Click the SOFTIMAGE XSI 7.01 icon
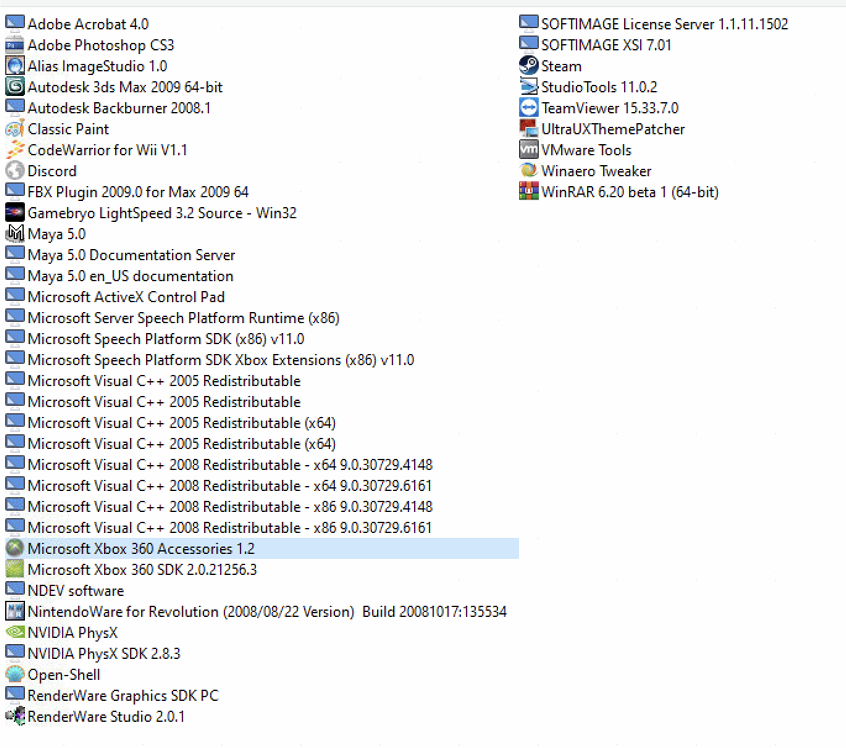Viewport: 846px width, 748px height. point(529,45)
